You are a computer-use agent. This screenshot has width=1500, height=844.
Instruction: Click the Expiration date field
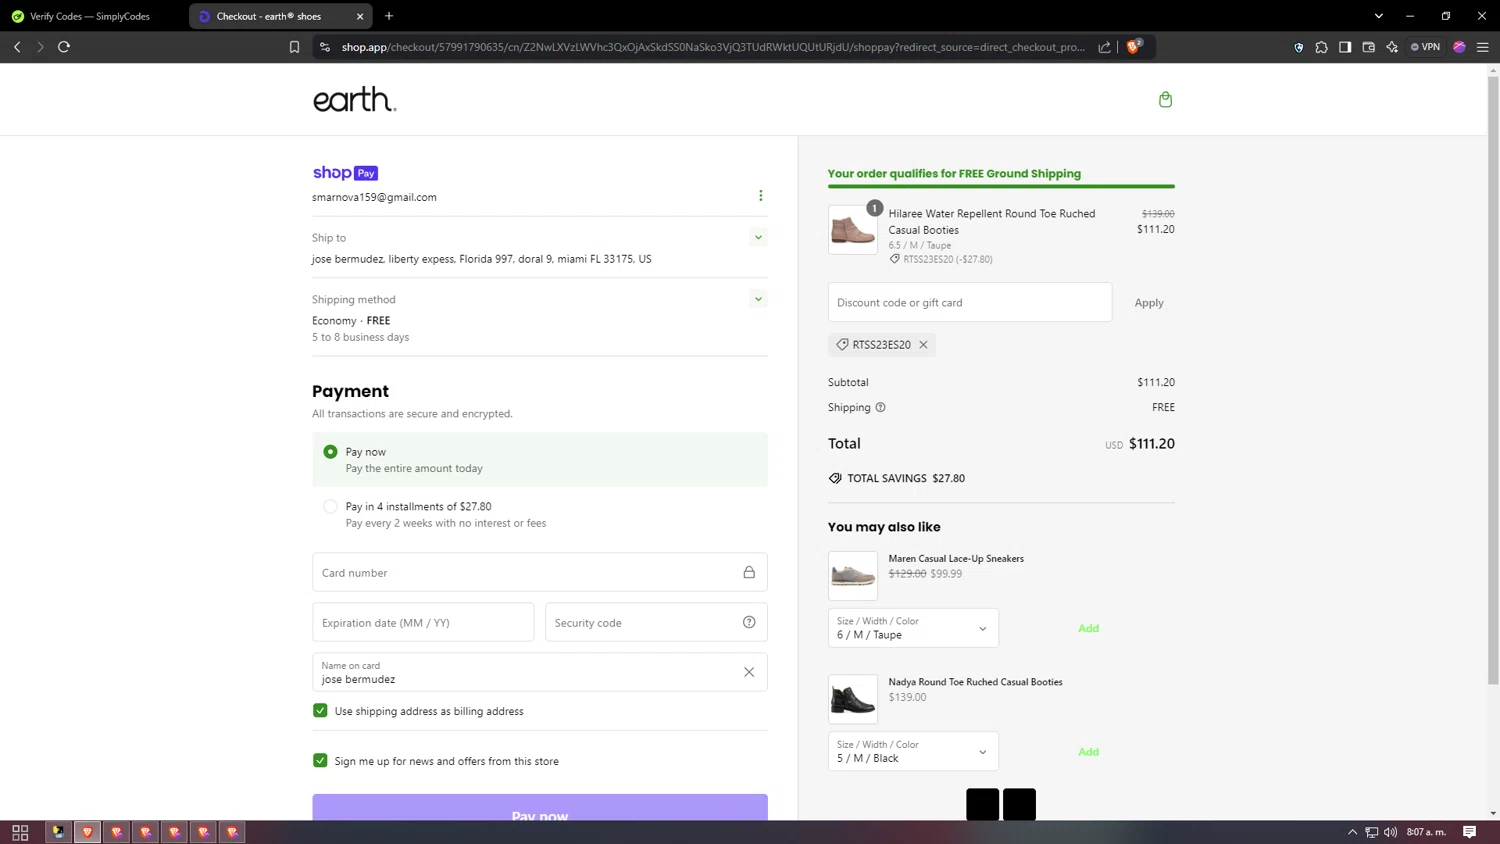tap(423, 622)
